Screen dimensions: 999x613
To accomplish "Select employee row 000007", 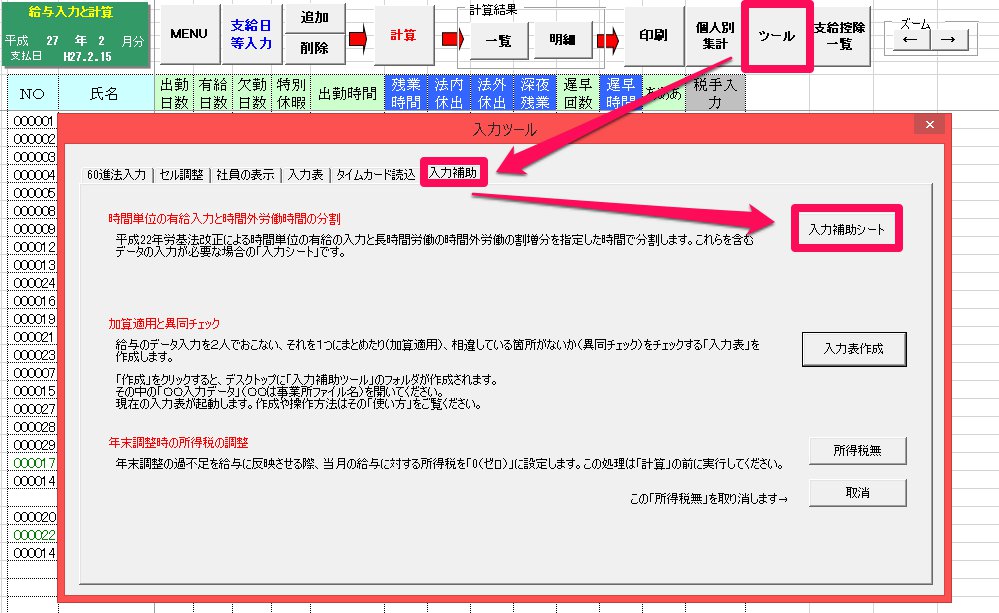I will pyautogui.click(x=33, y=373).
